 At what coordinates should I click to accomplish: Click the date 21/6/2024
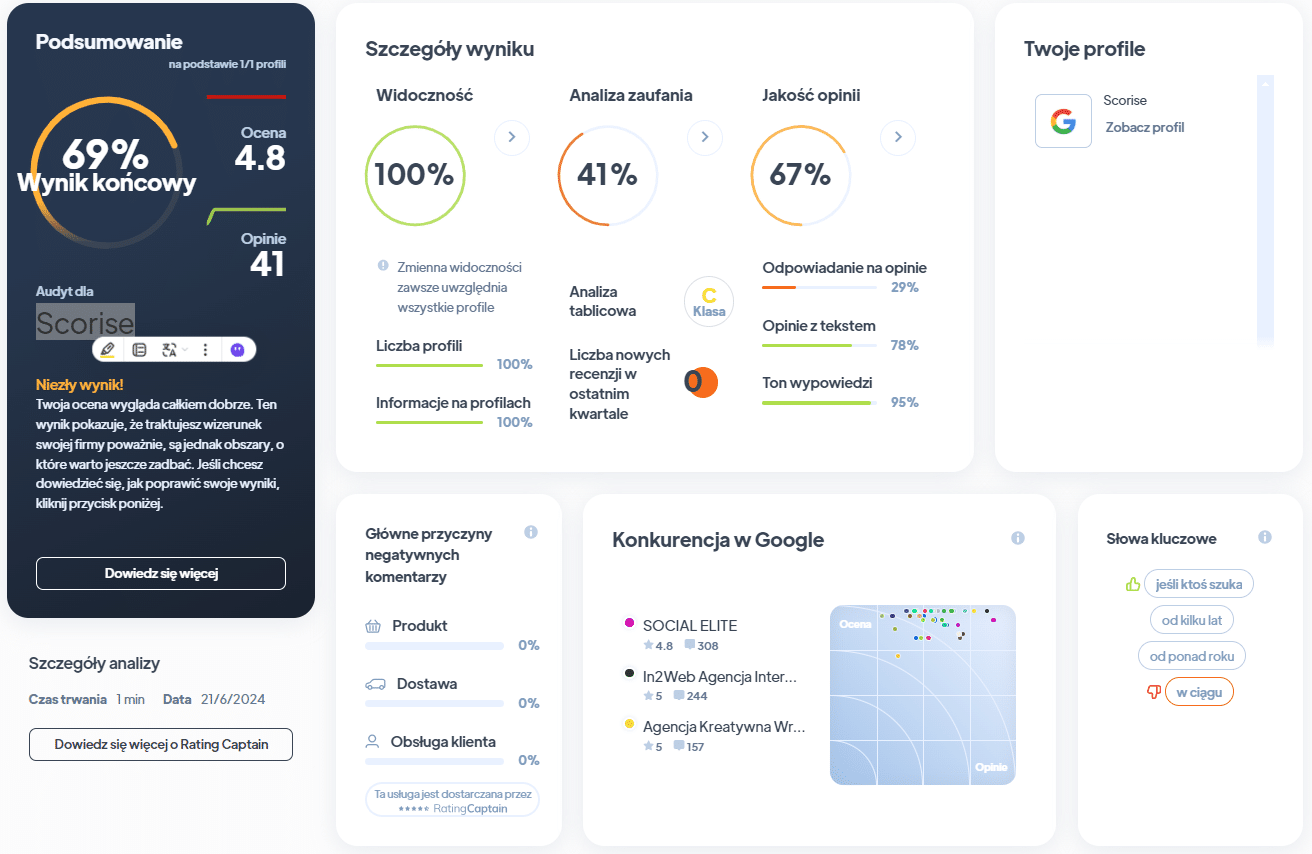pos(233,699)
